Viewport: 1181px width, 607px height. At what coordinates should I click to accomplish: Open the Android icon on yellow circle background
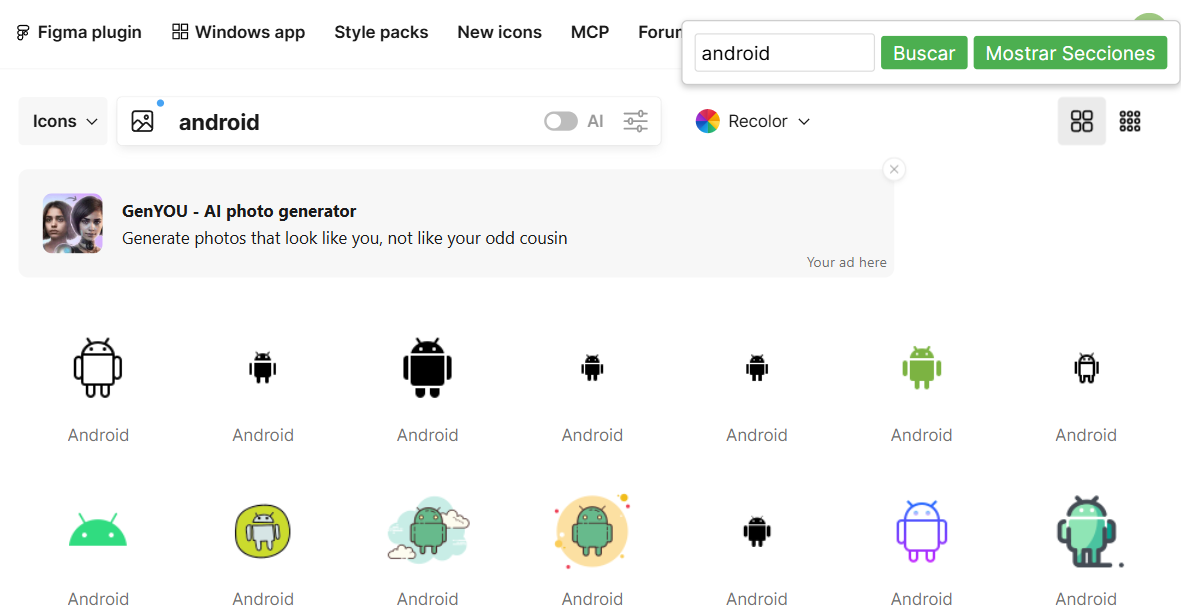pos(592,531)
